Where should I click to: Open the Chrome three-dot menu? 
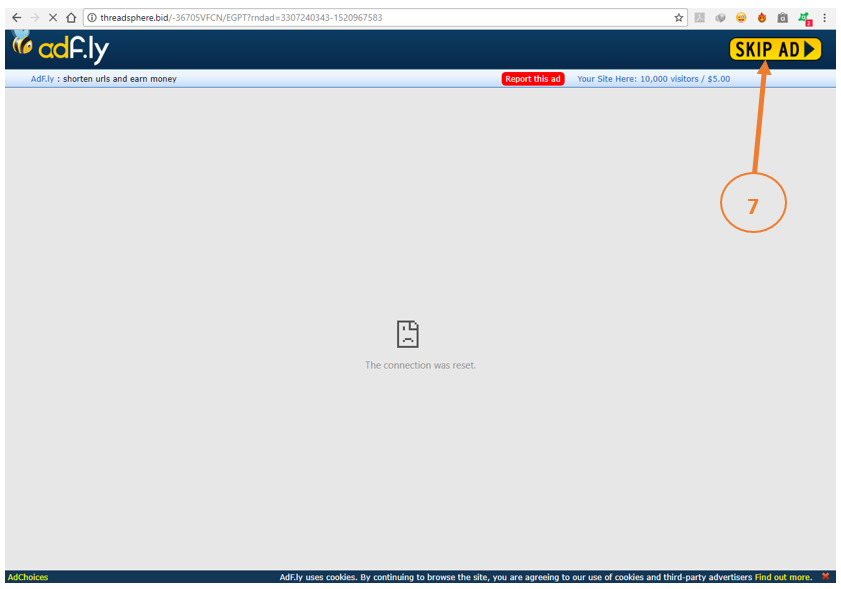coord(825,18)
